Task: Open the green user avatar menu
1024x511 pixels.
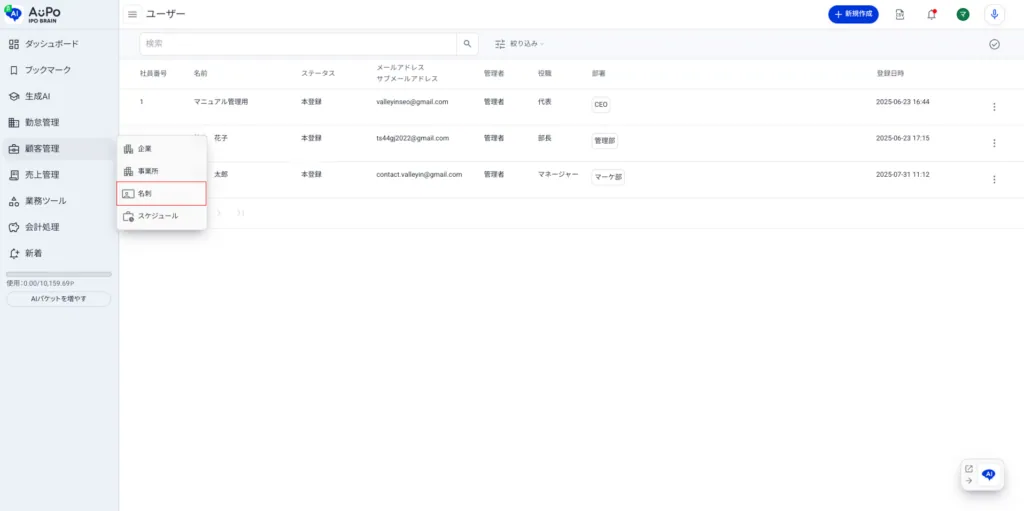Action: pos(963,14)
